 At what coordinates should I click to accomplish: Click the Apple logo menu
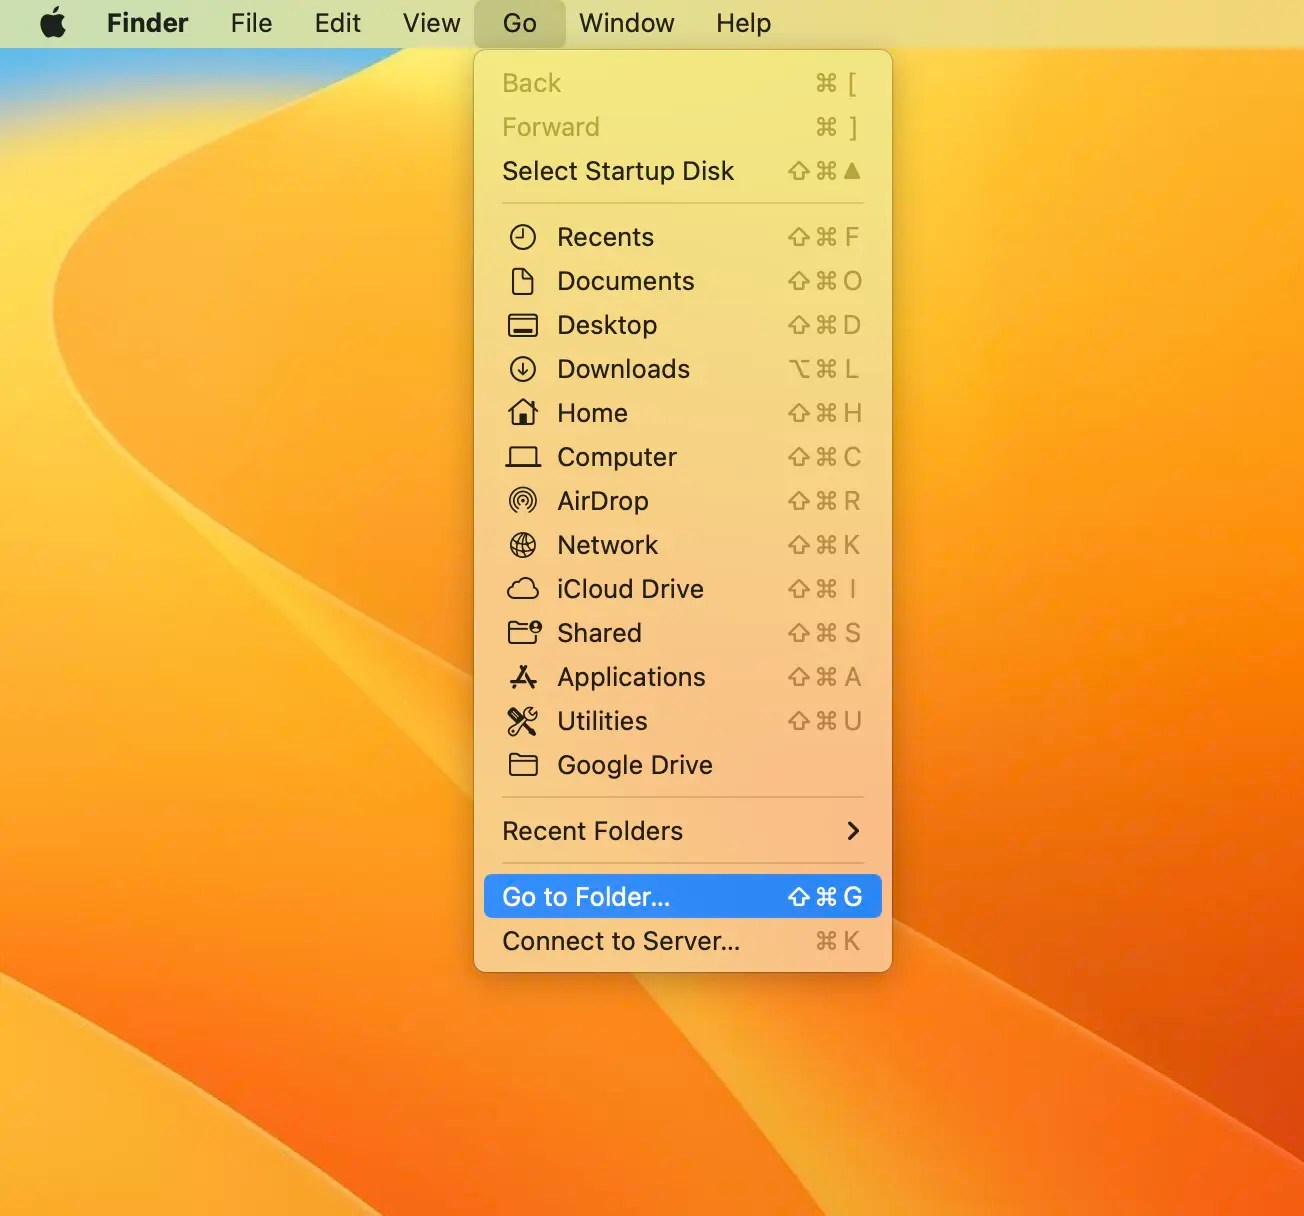(52, 23)
